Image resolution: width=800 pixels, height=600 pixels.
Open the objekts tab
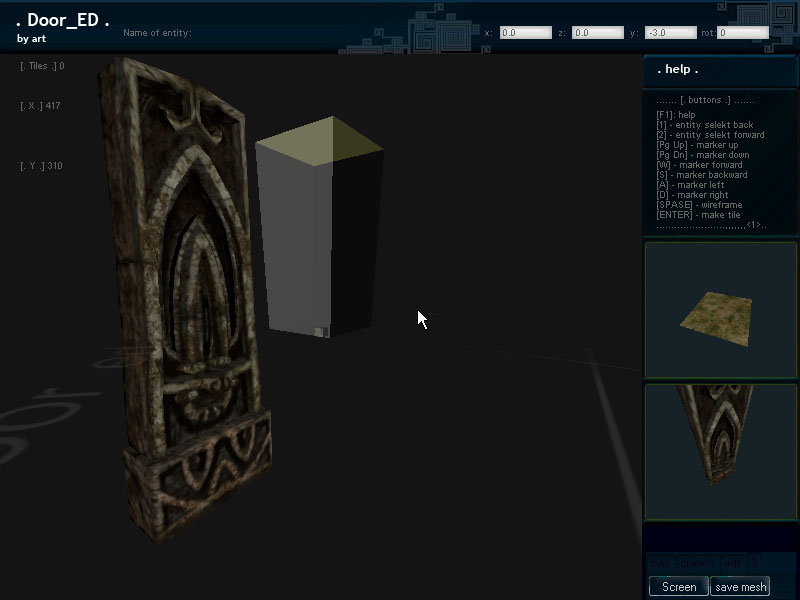[x=696, y=564]
